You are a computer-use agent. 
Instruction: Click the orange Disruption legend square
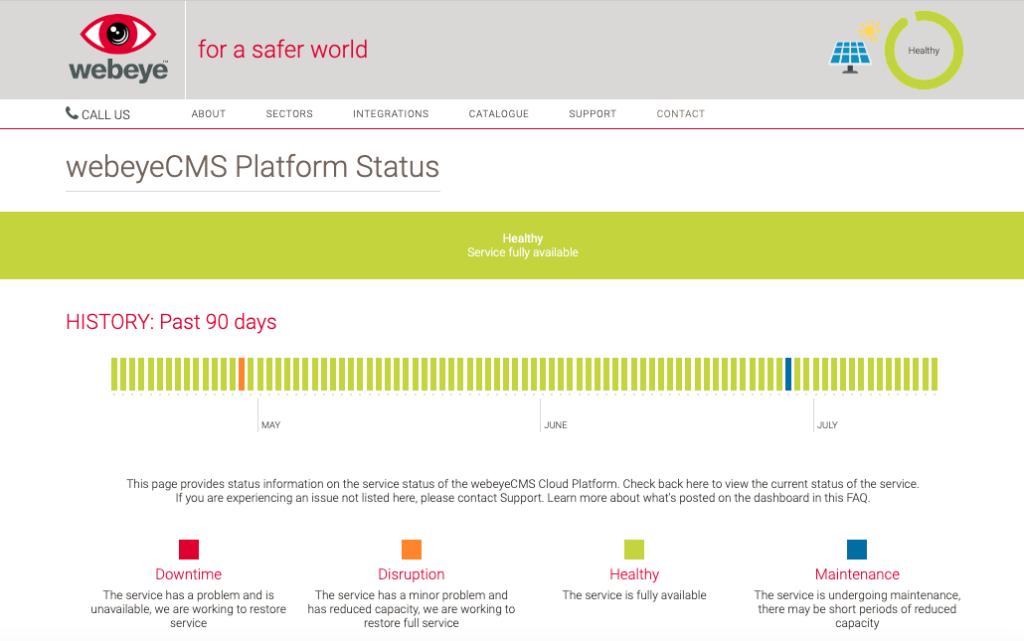(411, 549)
